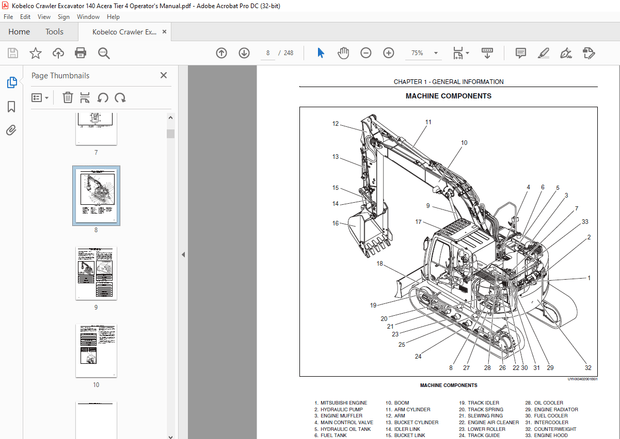Click legend entry MITSUBISHI ENGINE
Viewport: 620px width, 439px height.
(x=343, y=403)
